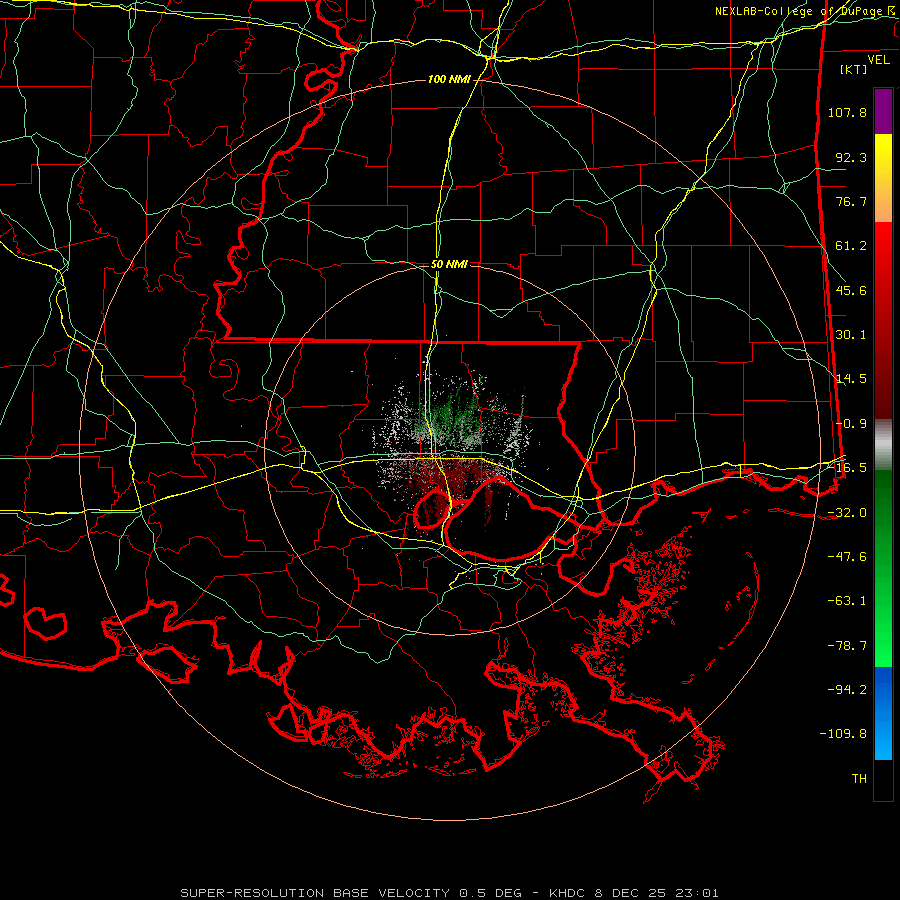Click the 14.5 value on velocity scale
This screenshot has height=900, width=900.
click(851, 379)
